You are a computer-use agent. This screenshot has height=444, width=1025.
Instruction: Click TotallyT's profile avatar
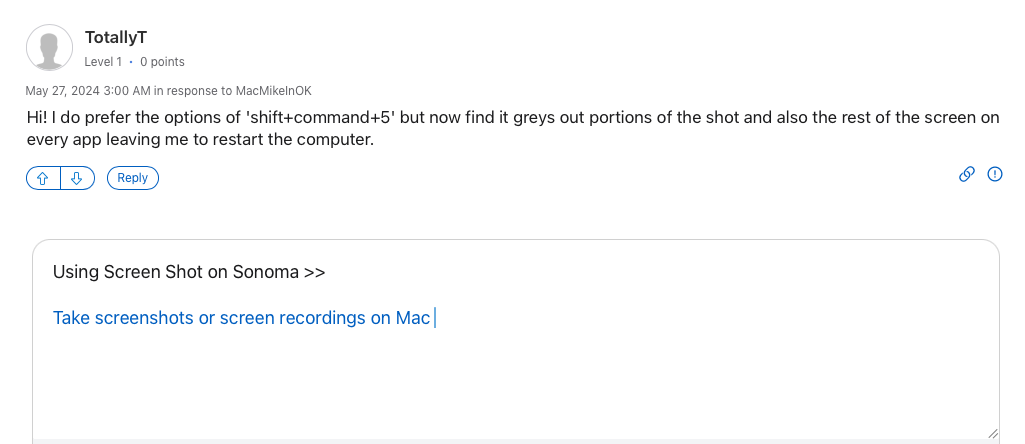click(49, 48)
